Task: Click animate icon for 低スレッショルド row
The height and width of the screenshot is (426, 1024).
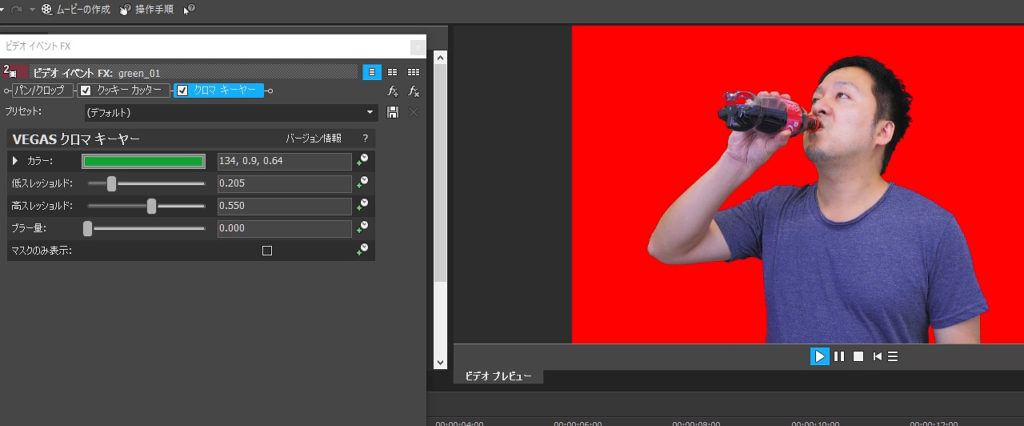Action: 362,183
